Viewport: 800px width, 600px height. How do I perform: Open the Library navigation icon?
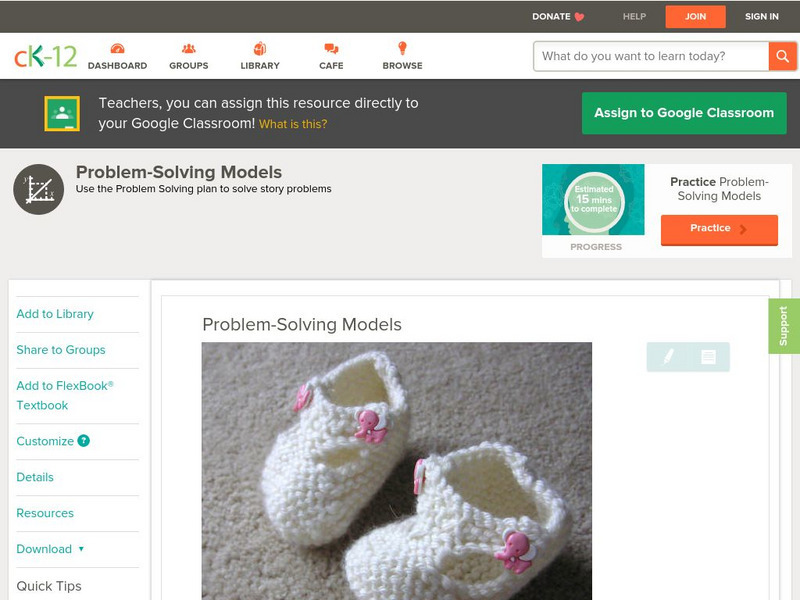(x=260, y=49)
